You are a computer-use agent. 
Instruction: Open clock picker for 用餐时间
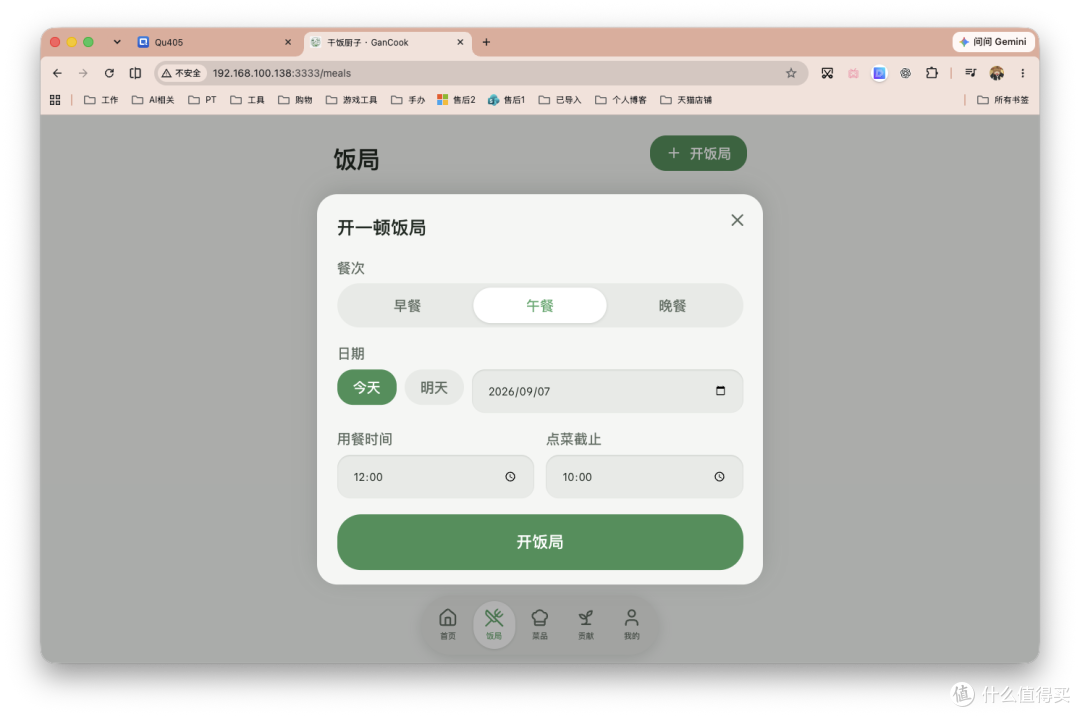tap(510, 477)
